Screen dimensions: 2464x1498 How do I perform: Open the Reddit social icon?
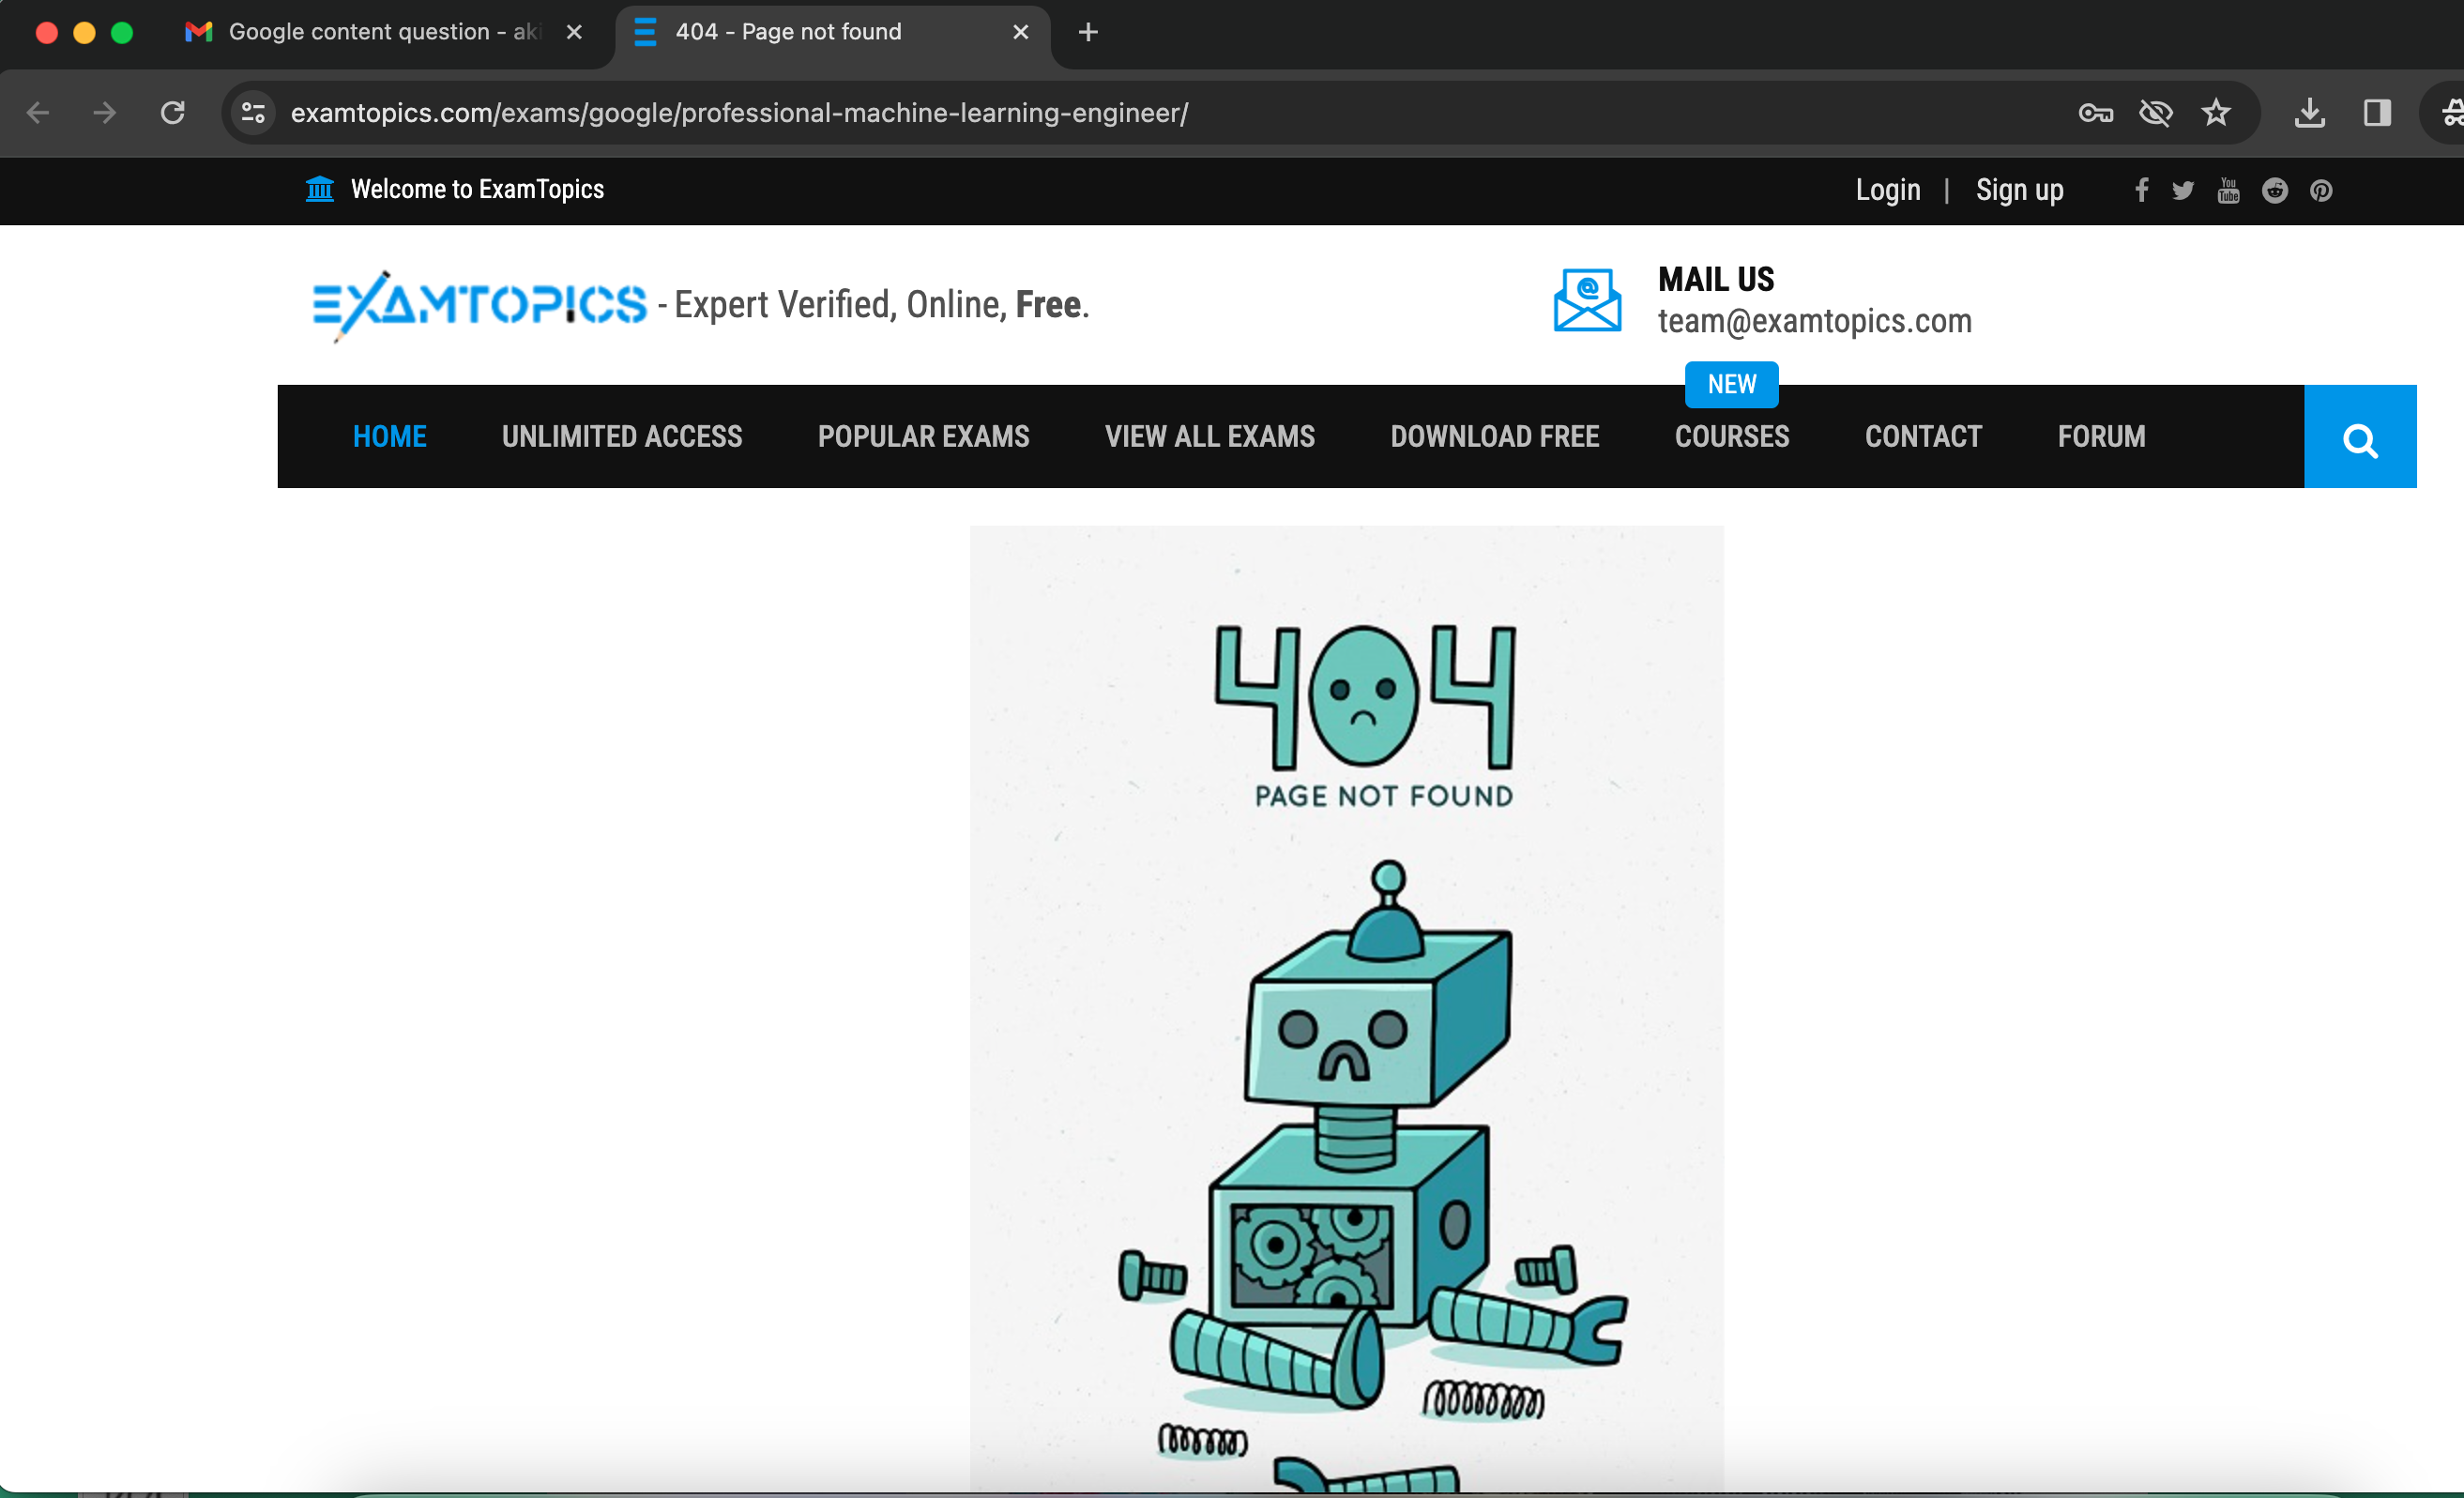(x=2274, y=190)
